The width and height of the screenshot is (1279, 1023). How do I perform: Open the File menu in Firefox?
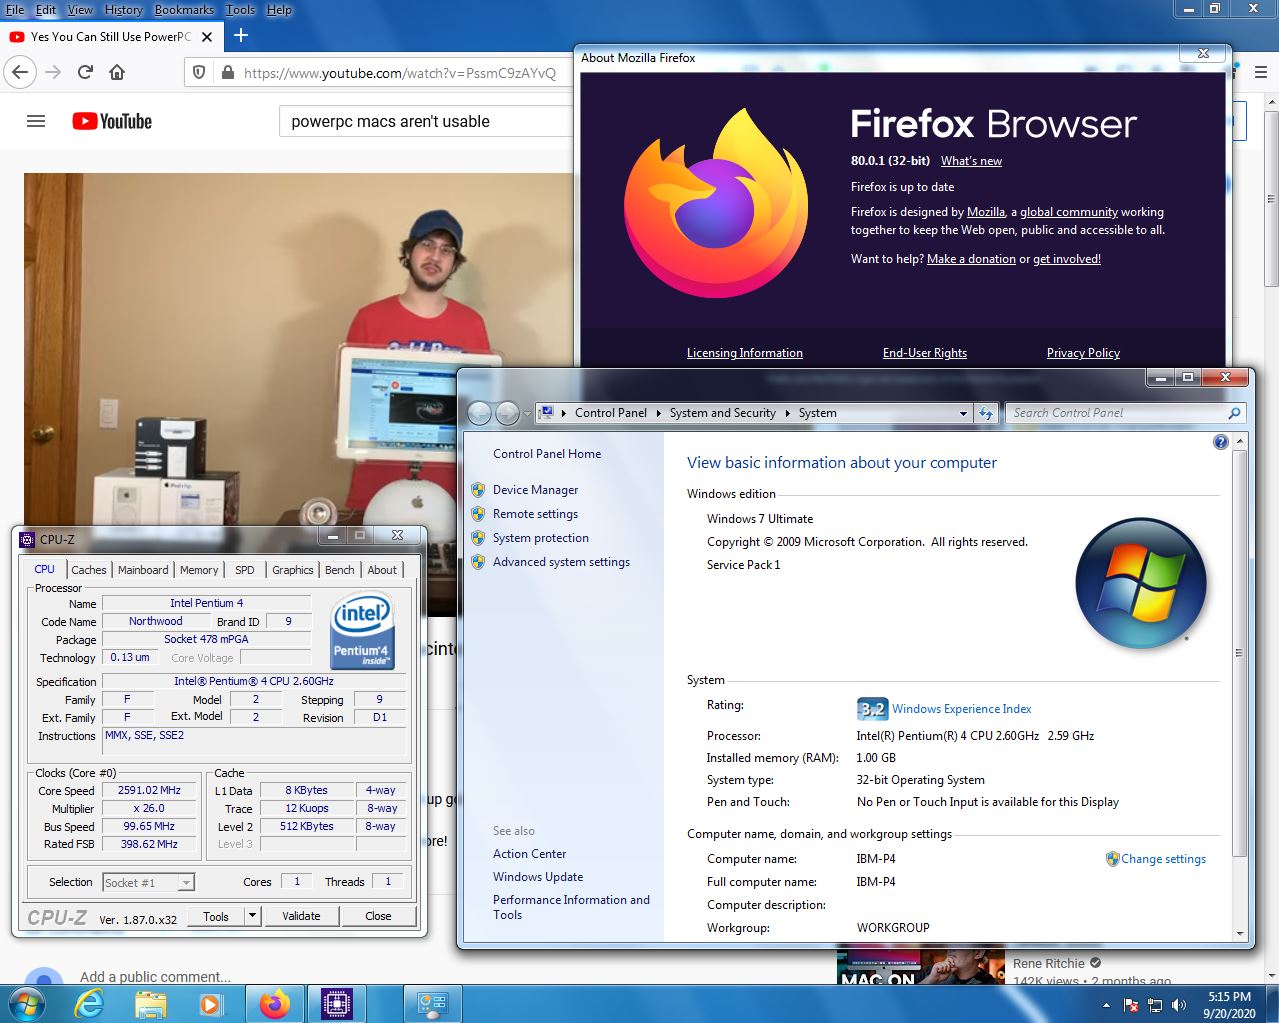pos(15,10)
